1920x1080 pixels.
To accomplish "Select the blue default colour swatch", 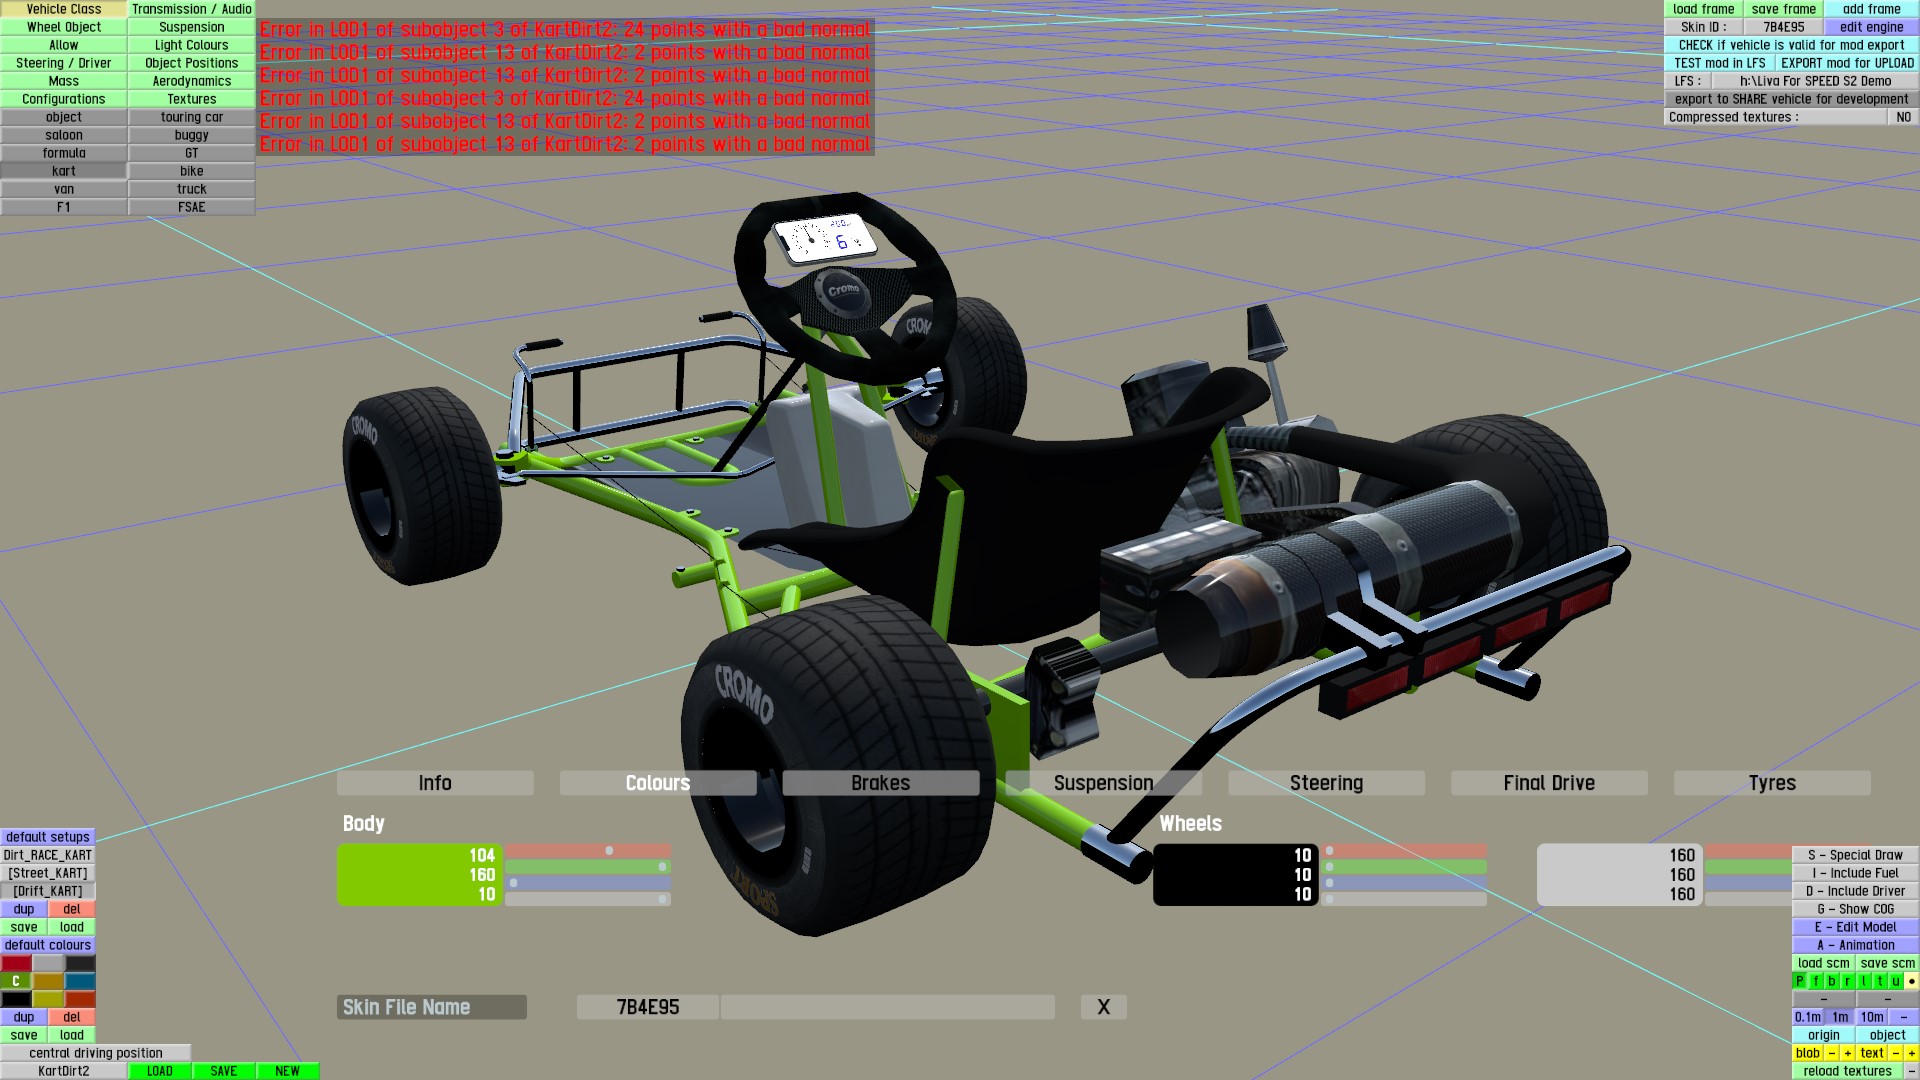I will 80,981.
